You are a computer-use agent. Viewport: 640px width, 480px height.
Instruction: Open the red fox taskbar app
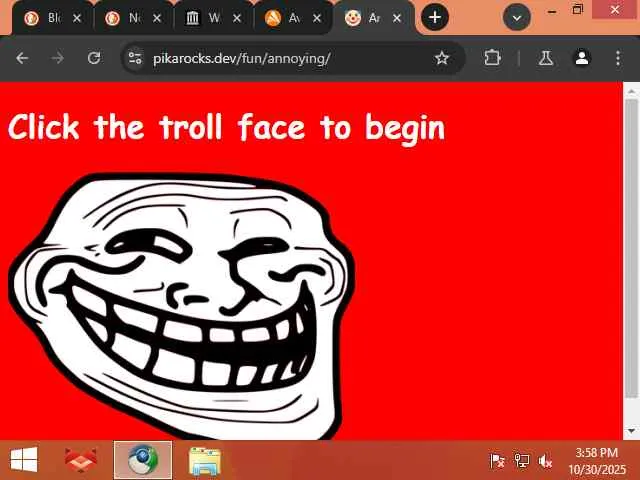pyautogui.click(x=80, y=460)
